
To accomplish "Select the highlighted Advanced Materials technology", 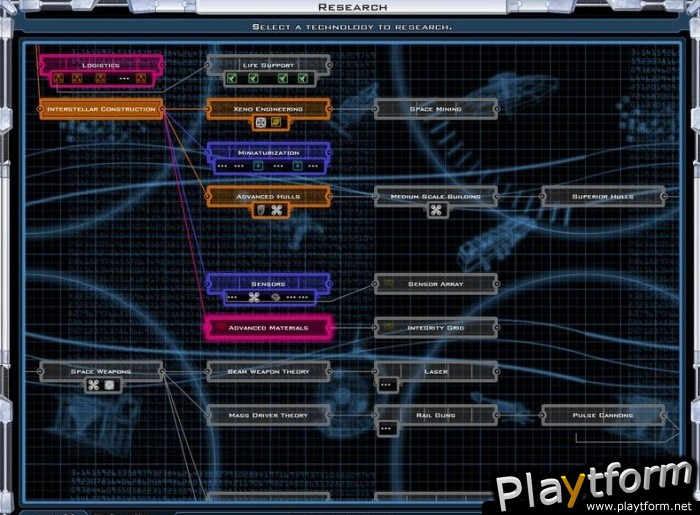I will pyautogui.click(x=268, y=327).
